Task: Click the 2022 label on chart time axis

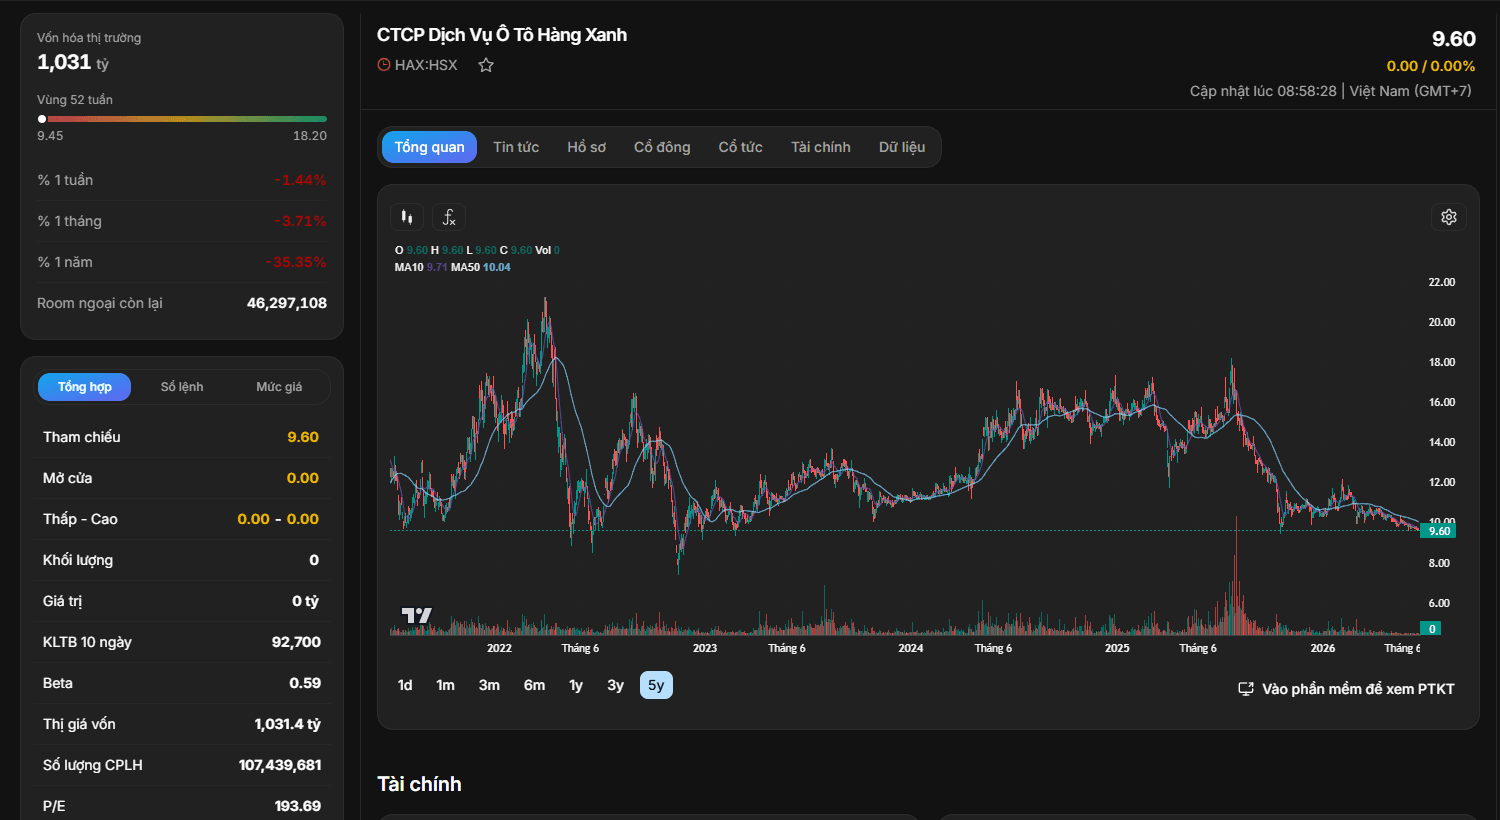Action: pyautogui.click(x=499, y=648)
